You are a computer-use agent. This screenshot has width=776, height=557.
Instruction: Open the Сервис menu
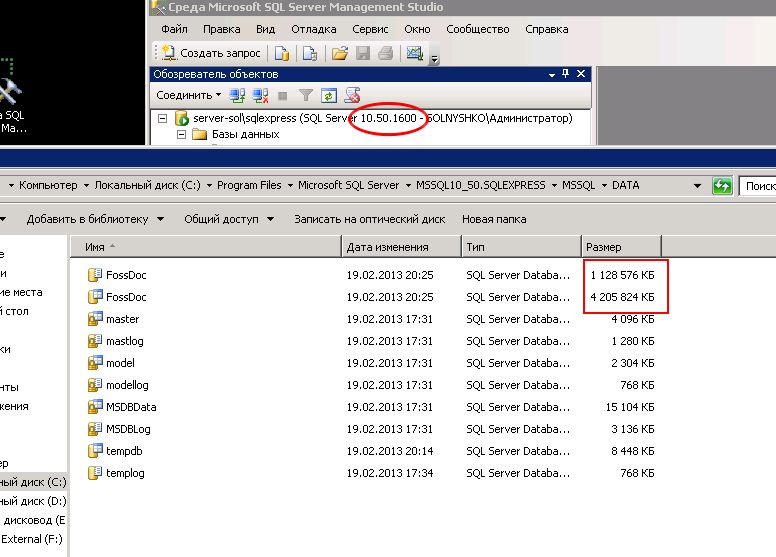click(x=370, y=29)
